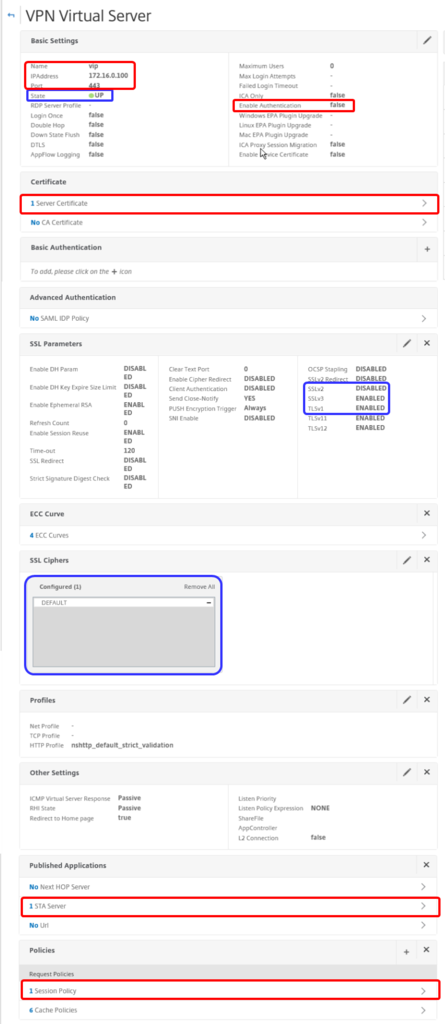This screenshot has height=1024, width=445.
Task: Click the SSLv3 ENABLED value
Action: [x=370, y=398]
